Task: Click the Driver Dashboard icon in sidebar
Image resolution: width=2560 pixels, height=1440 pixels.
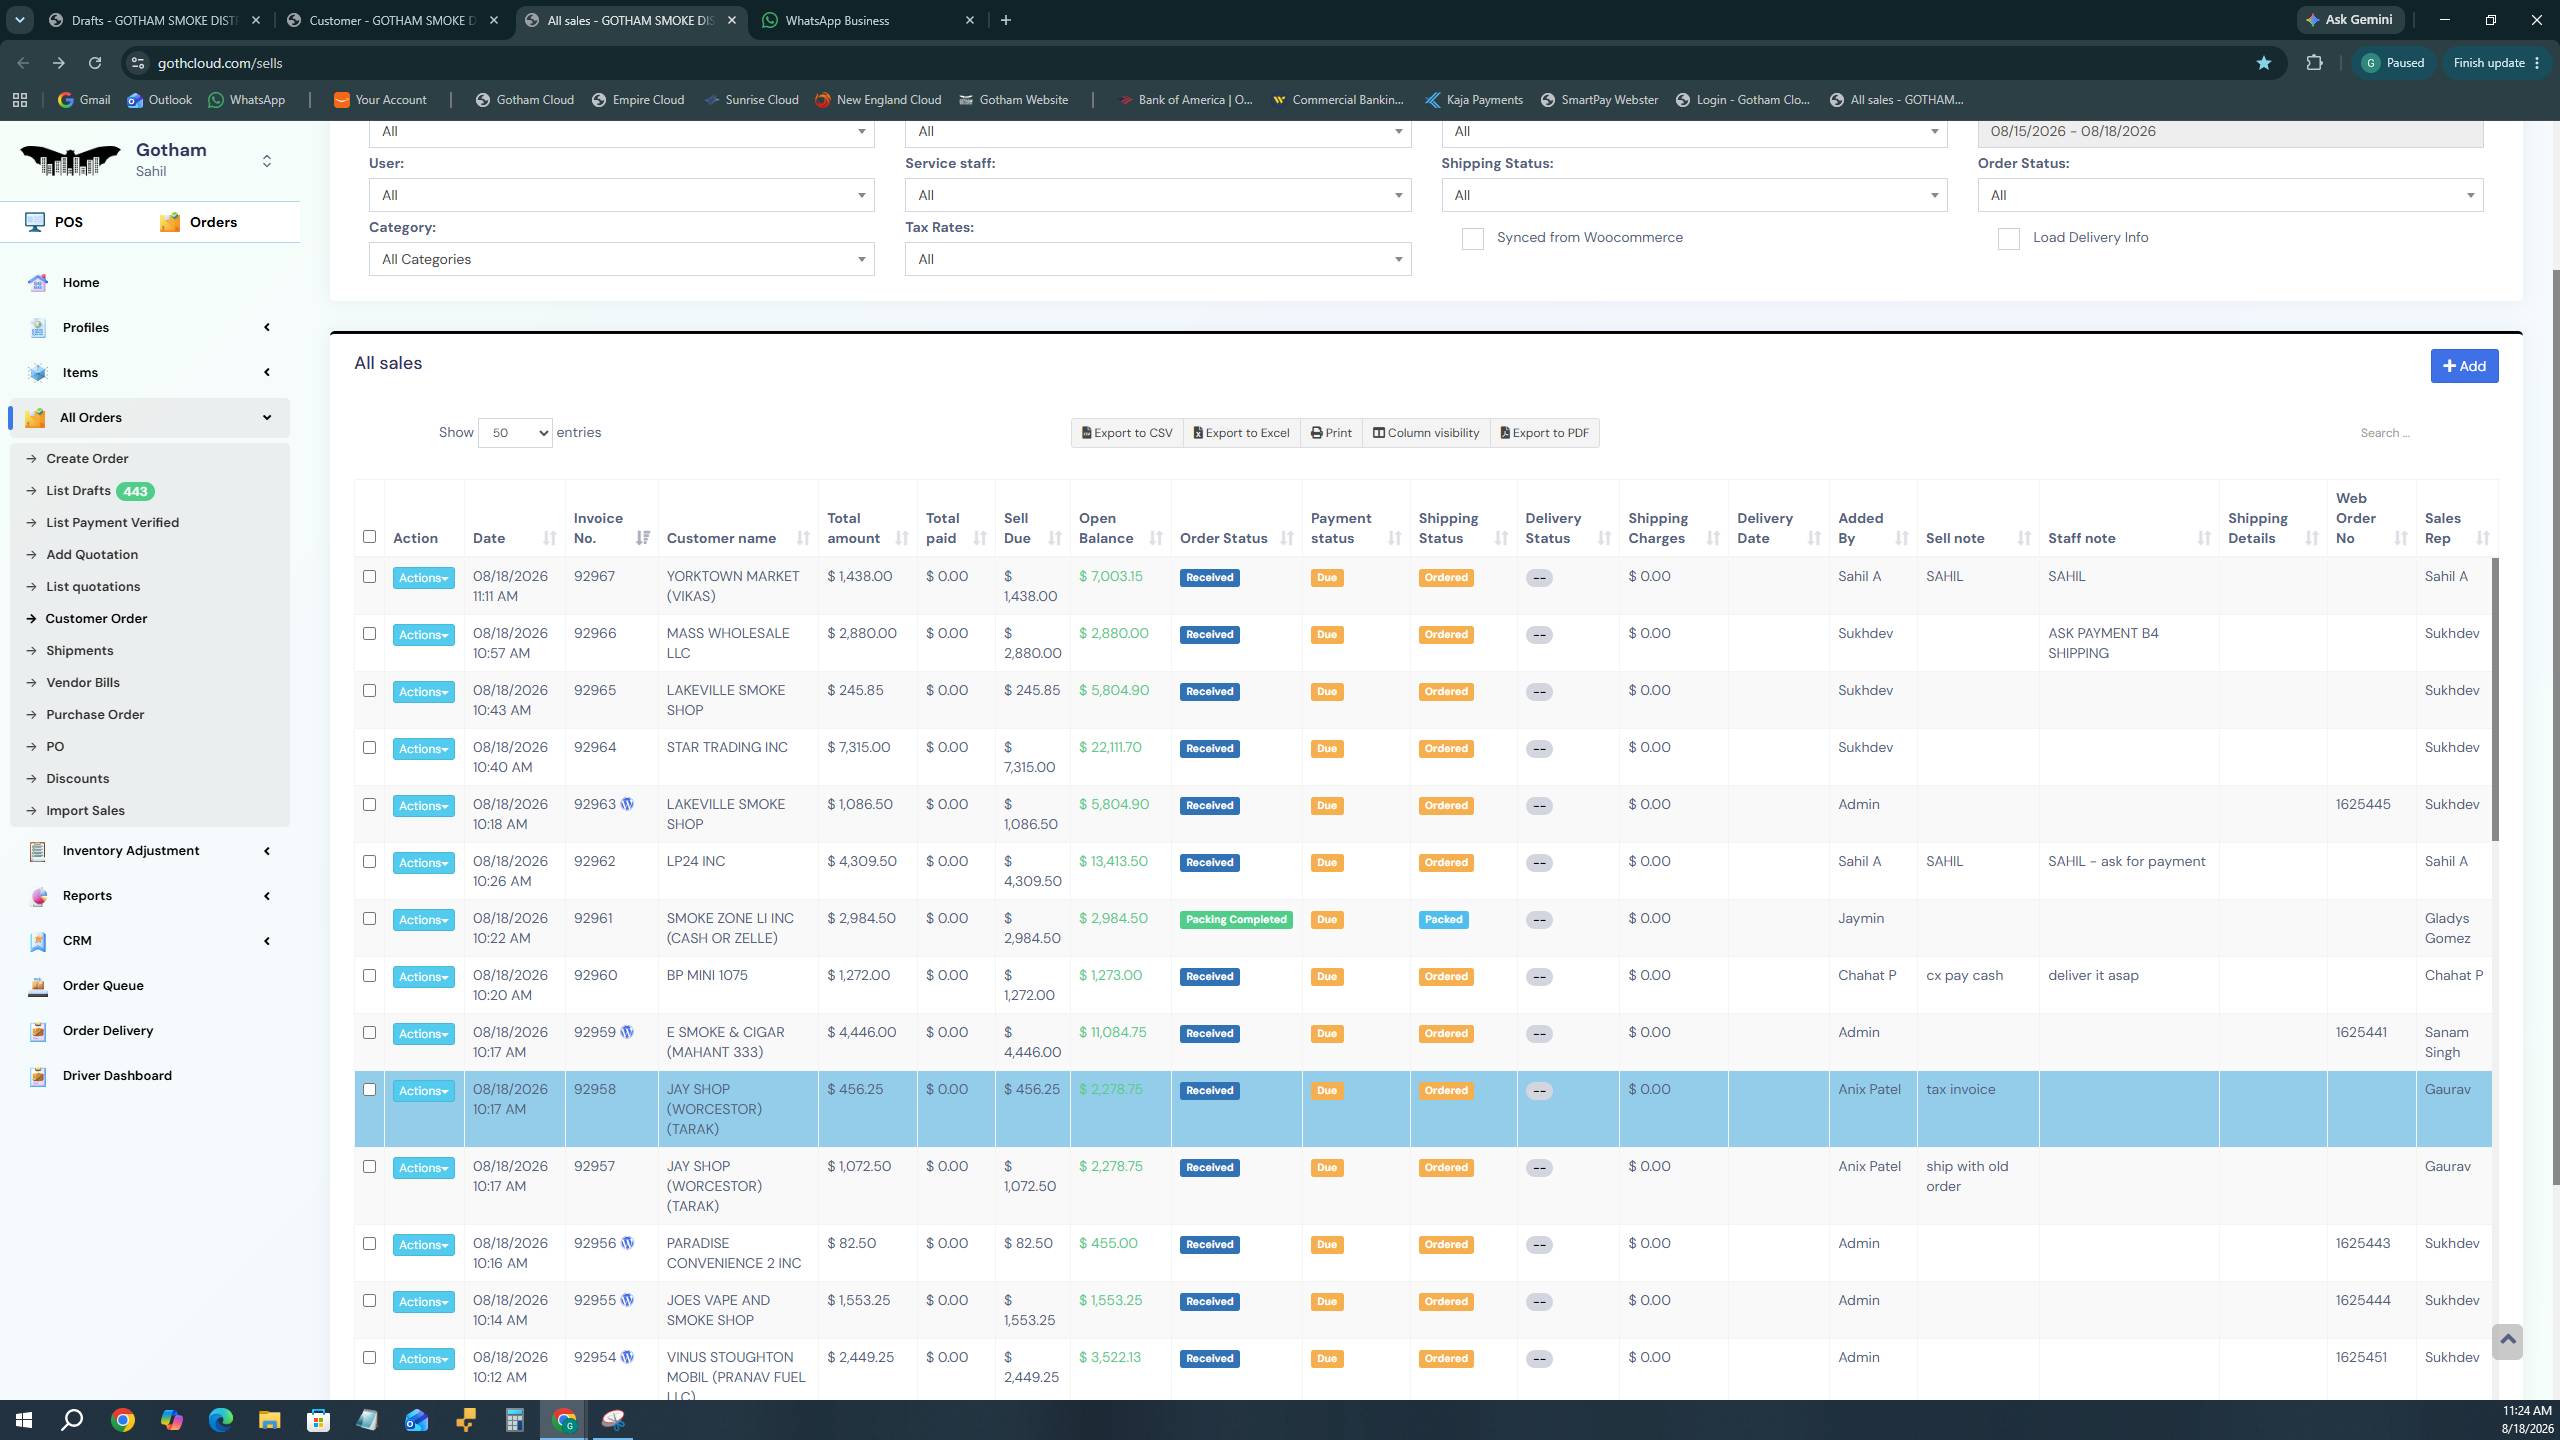Action: [x=38, y=1076]
